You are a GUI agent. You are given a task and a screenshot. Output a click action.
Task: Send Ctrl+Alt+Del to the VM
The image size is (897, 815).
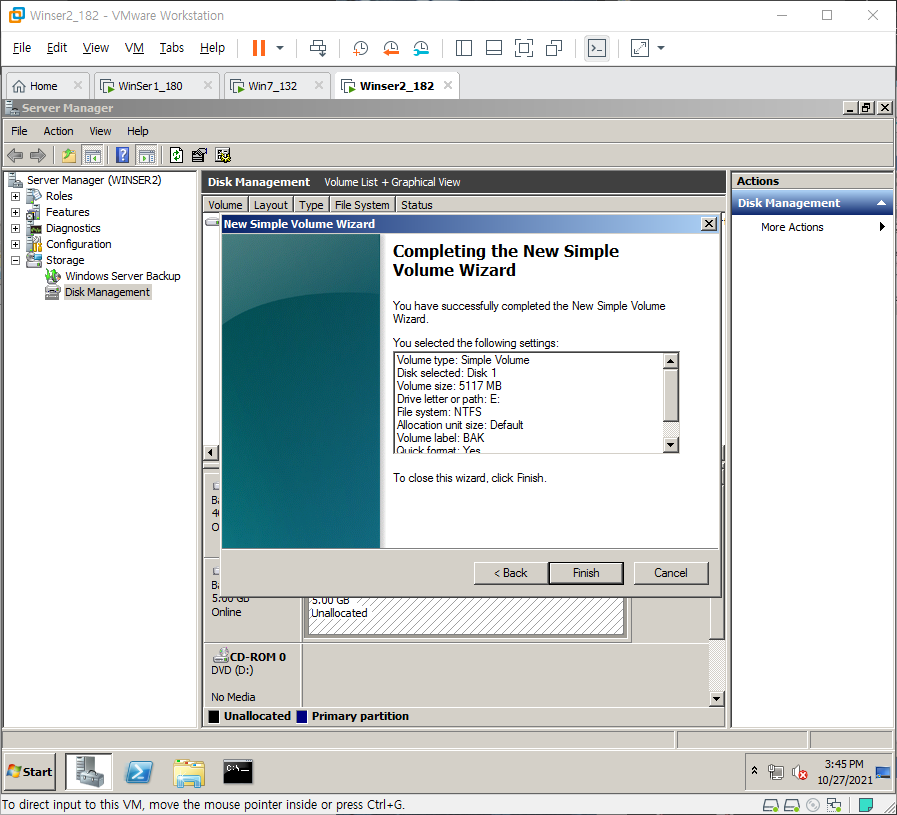(318, 48)
